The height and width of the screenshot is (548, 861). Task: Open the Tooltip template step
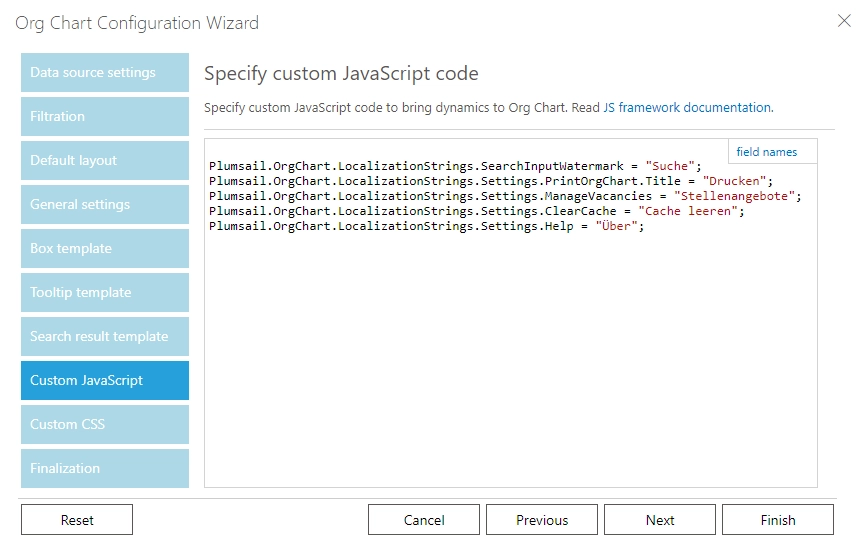pyautogui.click(x=105, y=292)
